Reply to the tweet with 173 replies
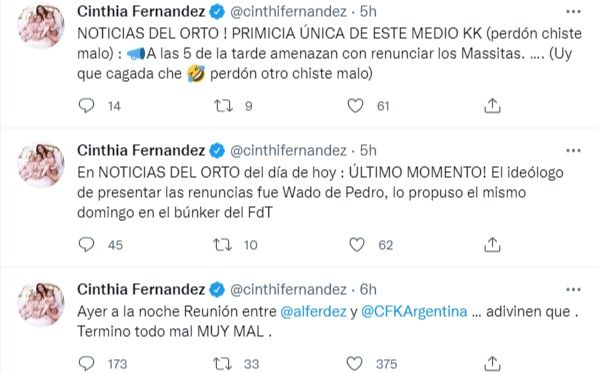The image size is (598, 373). pyautogui.click(x=86, y=363)
